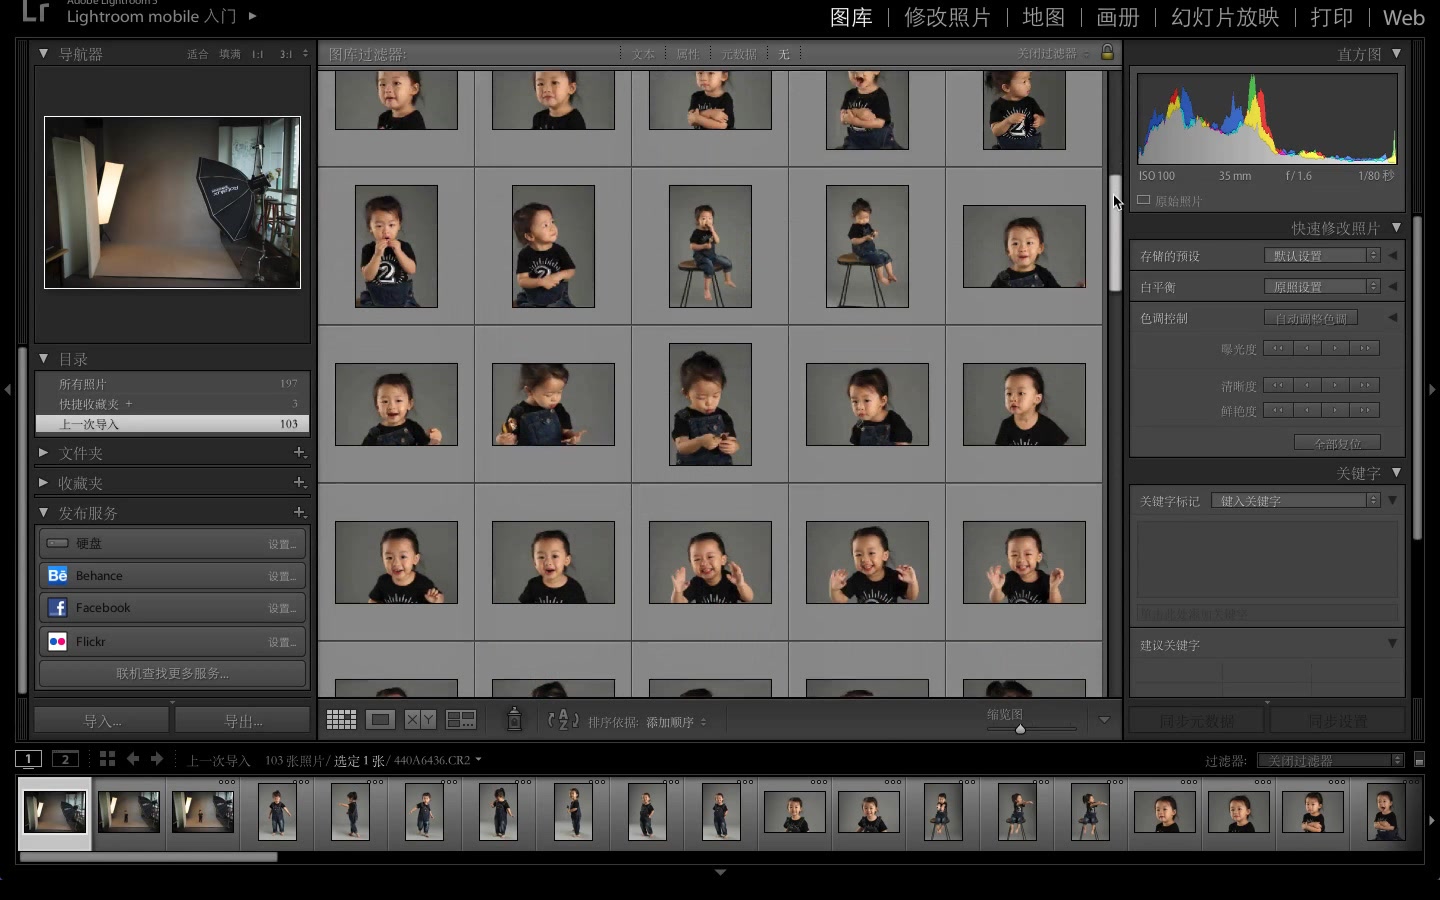Open toolbar content options triangle

pos(1104,720)
